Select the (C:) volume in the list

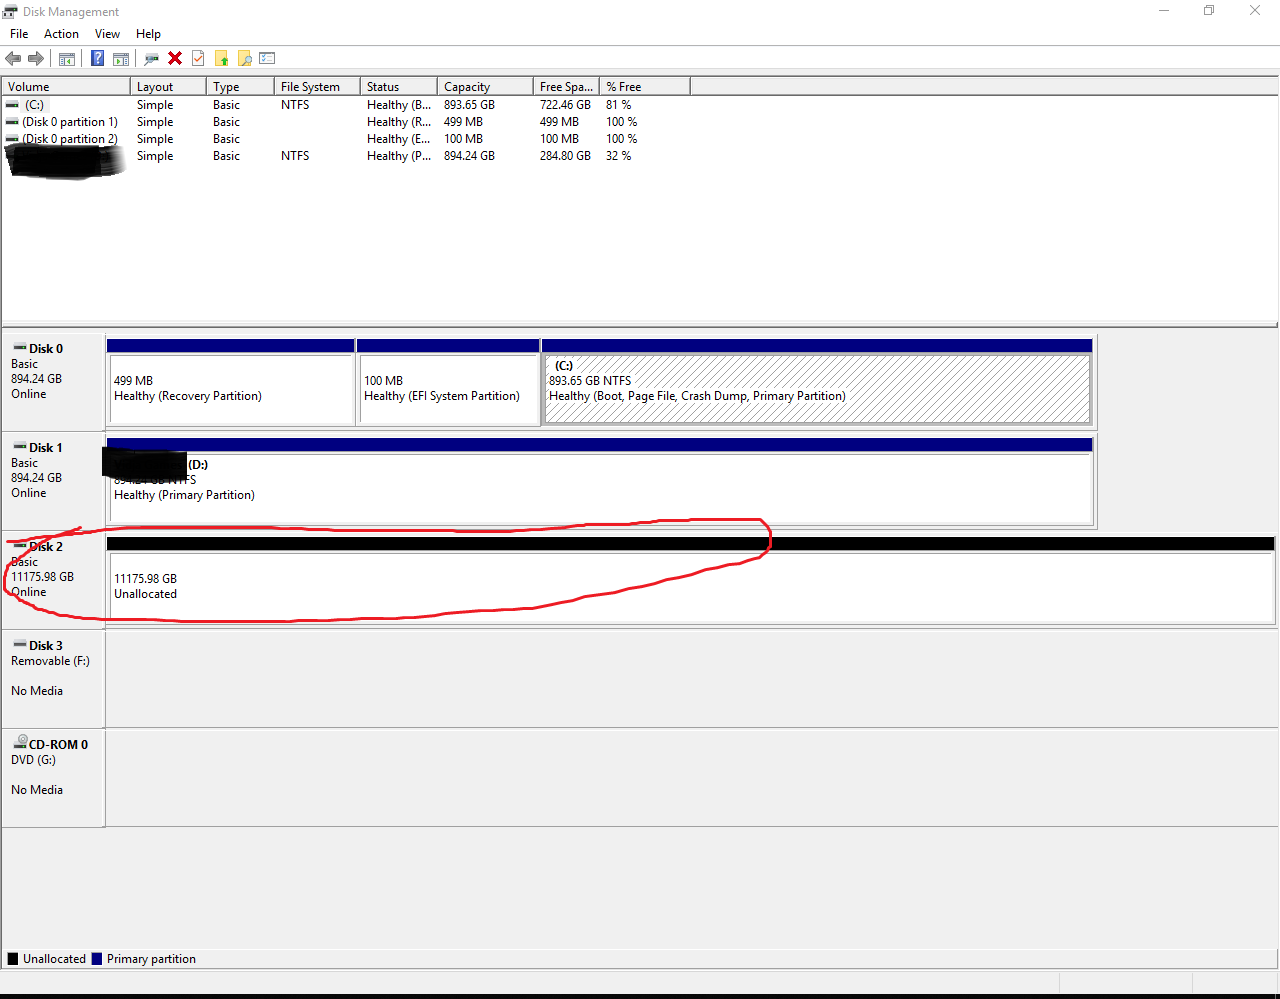point(35,105)
